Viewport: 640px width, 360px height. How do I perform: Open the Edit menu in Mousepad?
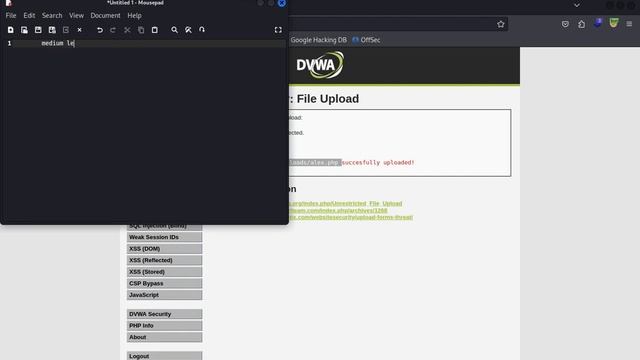29,16
